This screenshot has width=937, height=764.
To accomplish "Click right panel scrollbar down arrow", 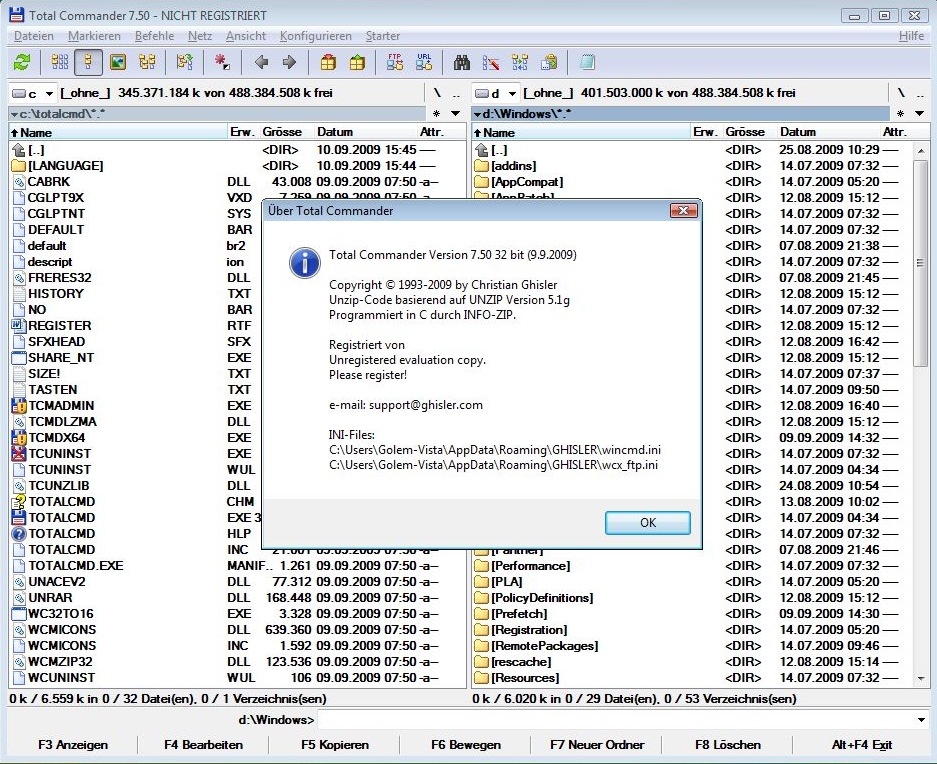I will pos(920,679).
